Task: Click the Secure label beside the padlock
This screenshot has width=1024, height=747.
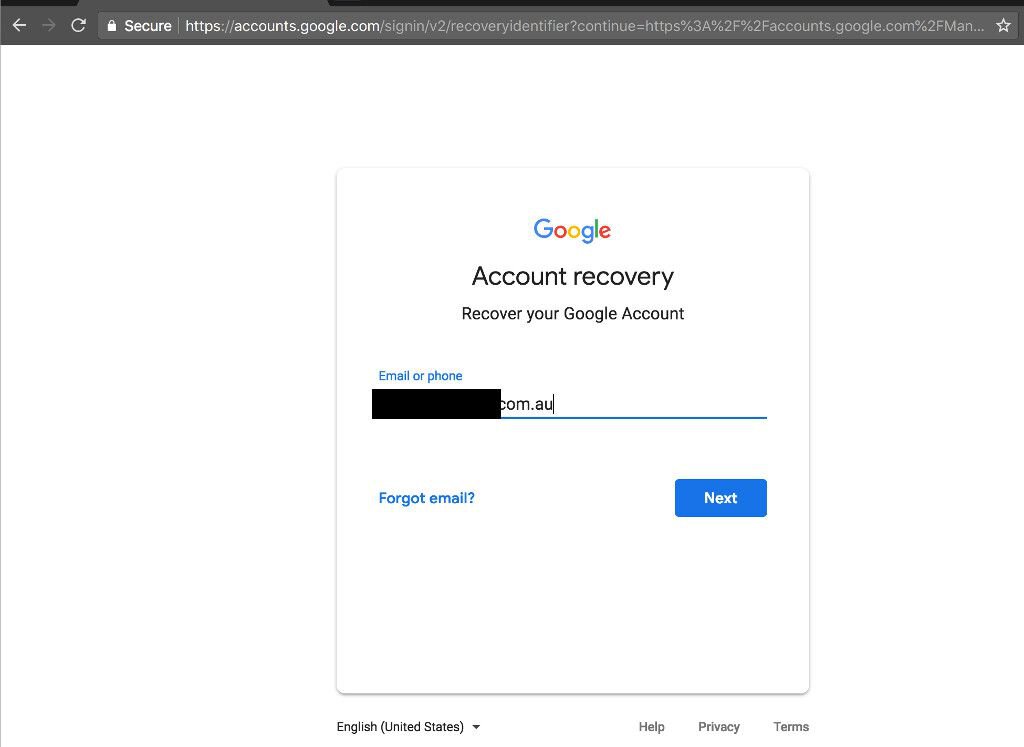Action: click(147, 26)
